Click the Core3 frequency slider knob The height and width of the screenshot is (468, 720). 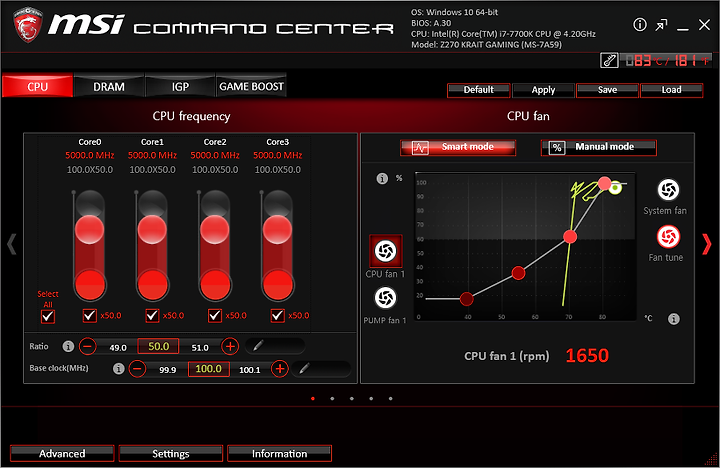(x=278, y=229)
